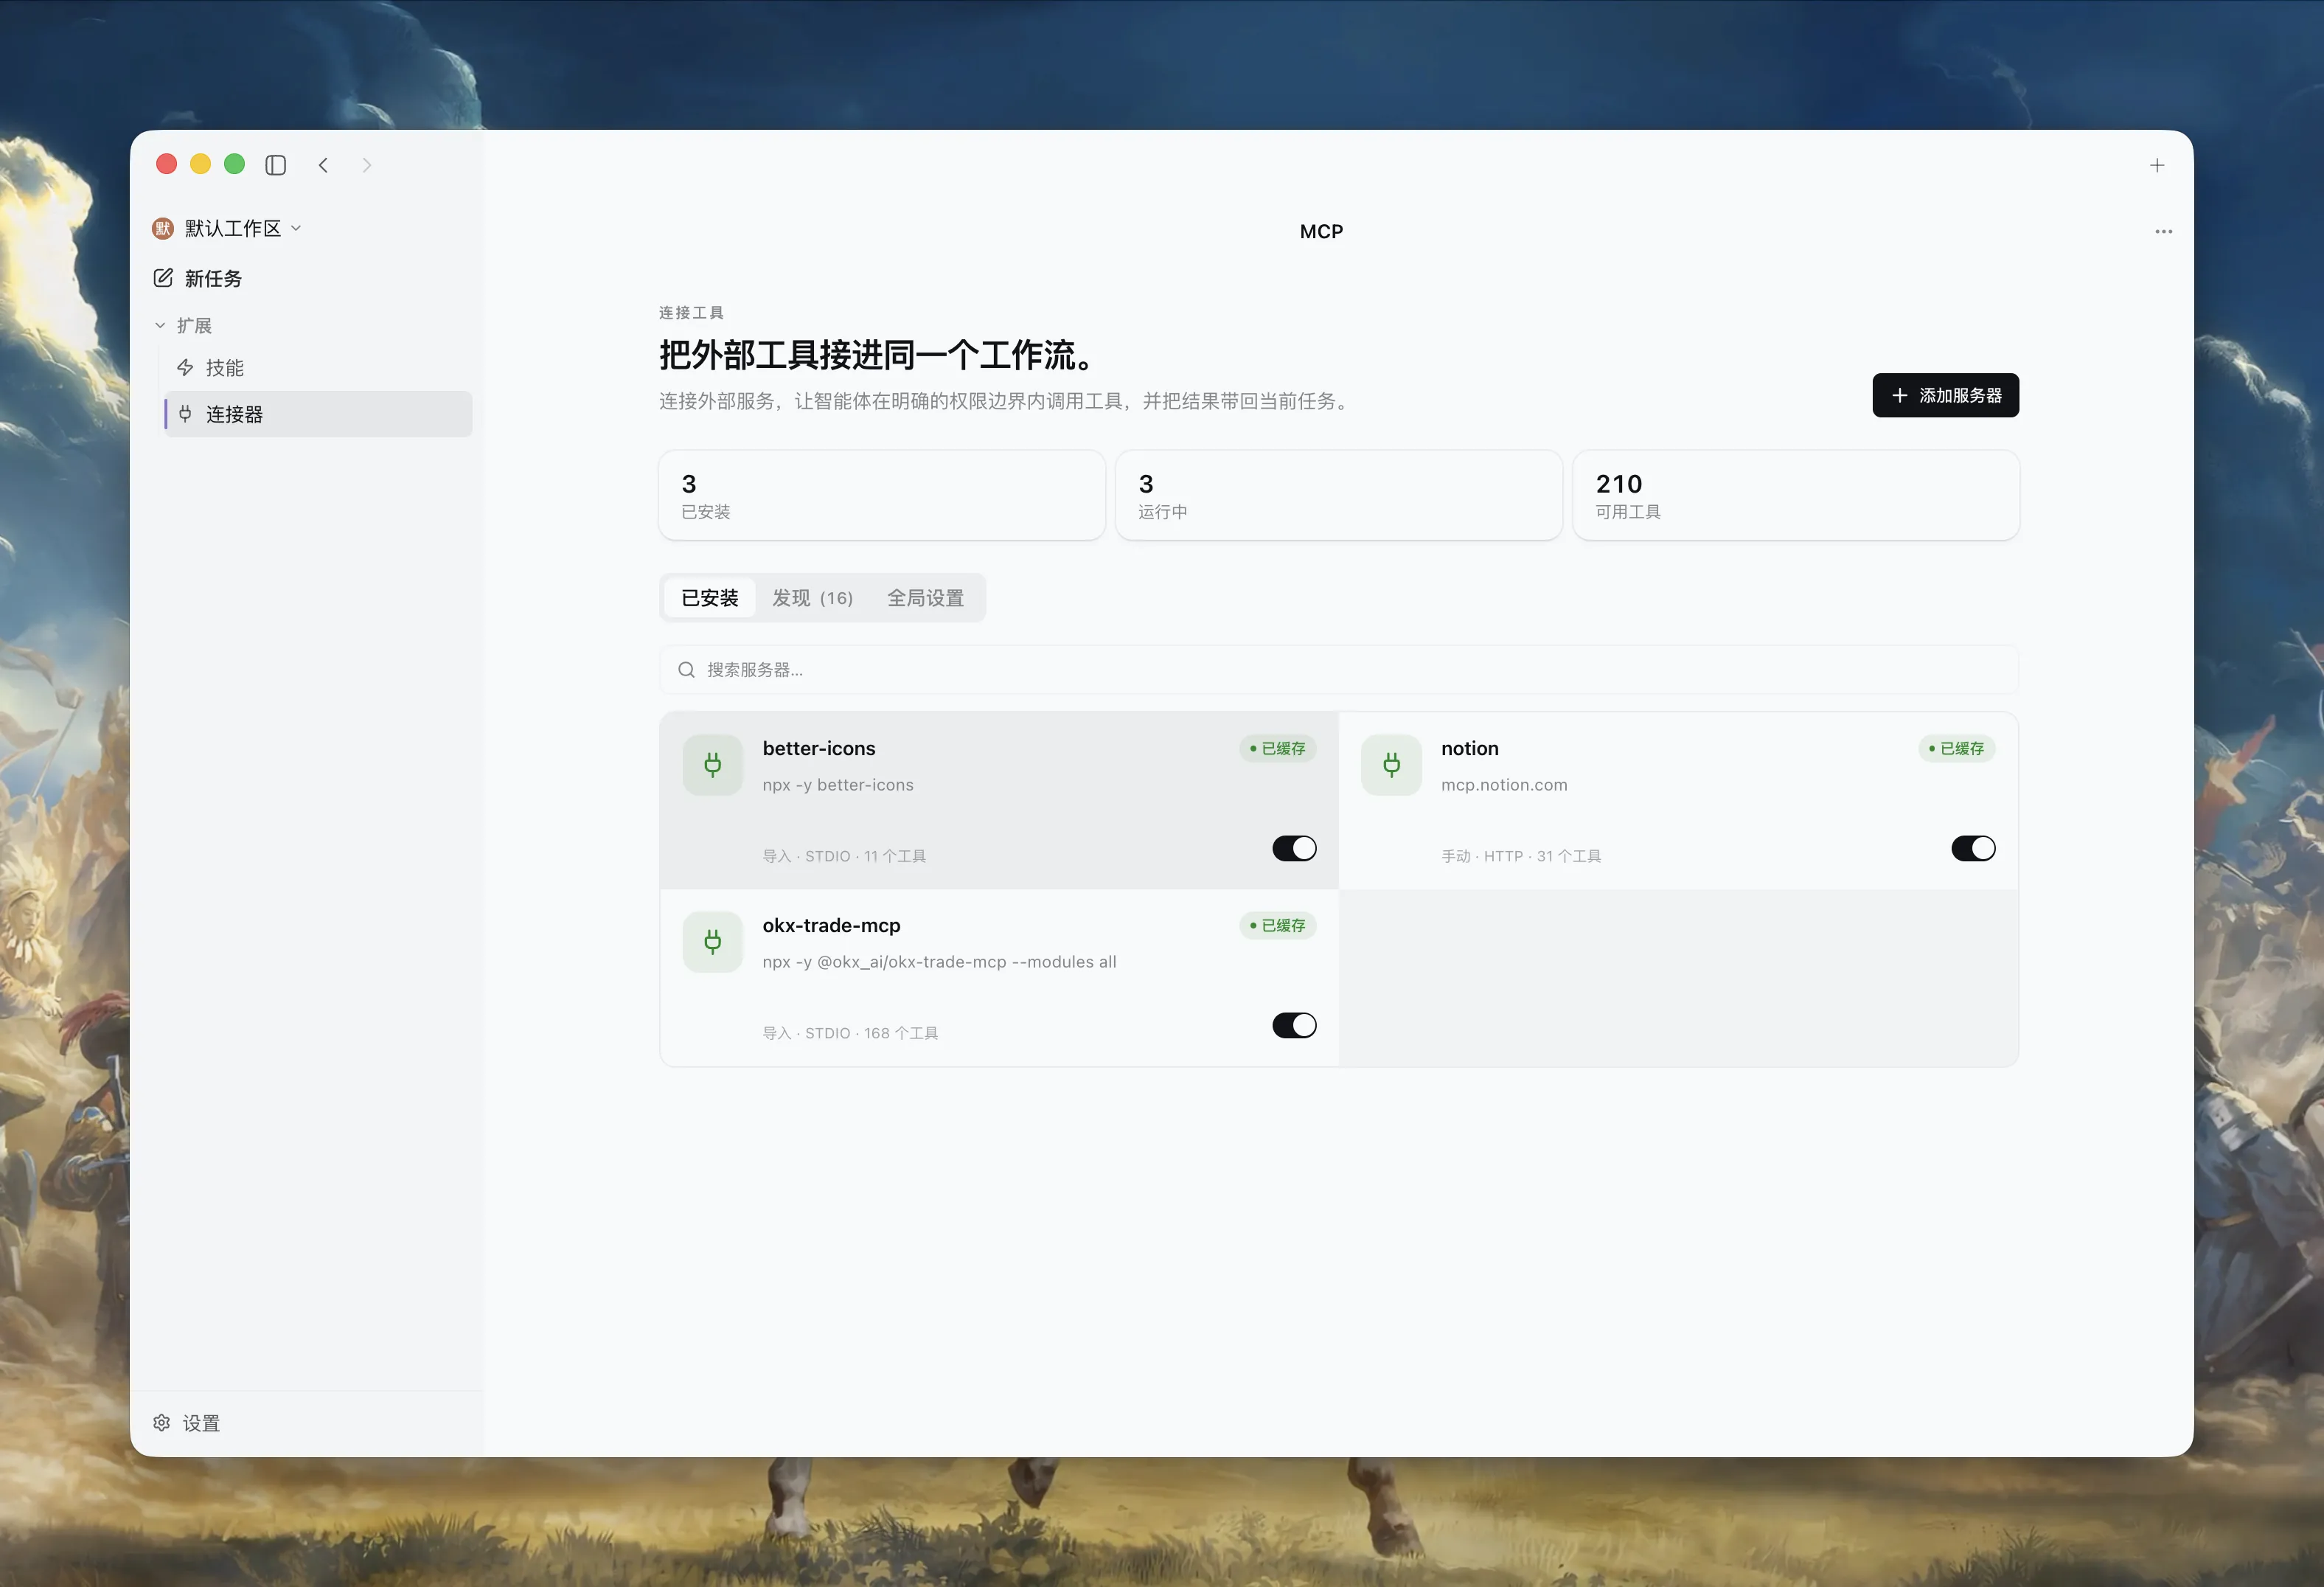Image resolution: width=2324 pixels, height=1587 pixels.
Task: Click the plus icon at window top right
Action: tap(2157, 165)
